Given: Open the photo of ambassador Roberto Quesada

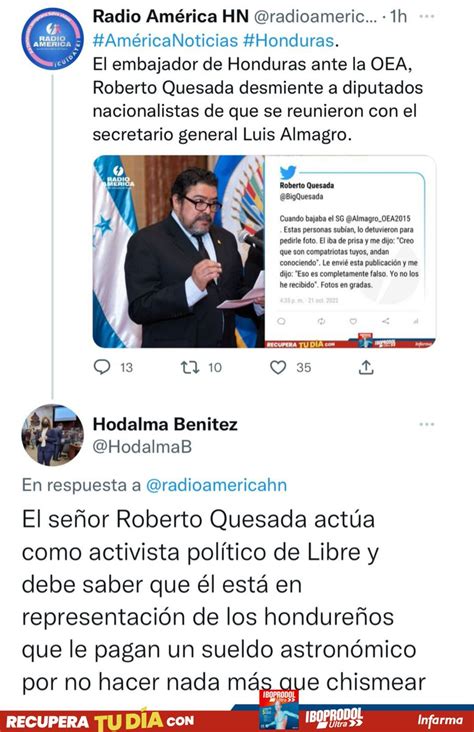Looking at the screenshot, I should 179,252.
